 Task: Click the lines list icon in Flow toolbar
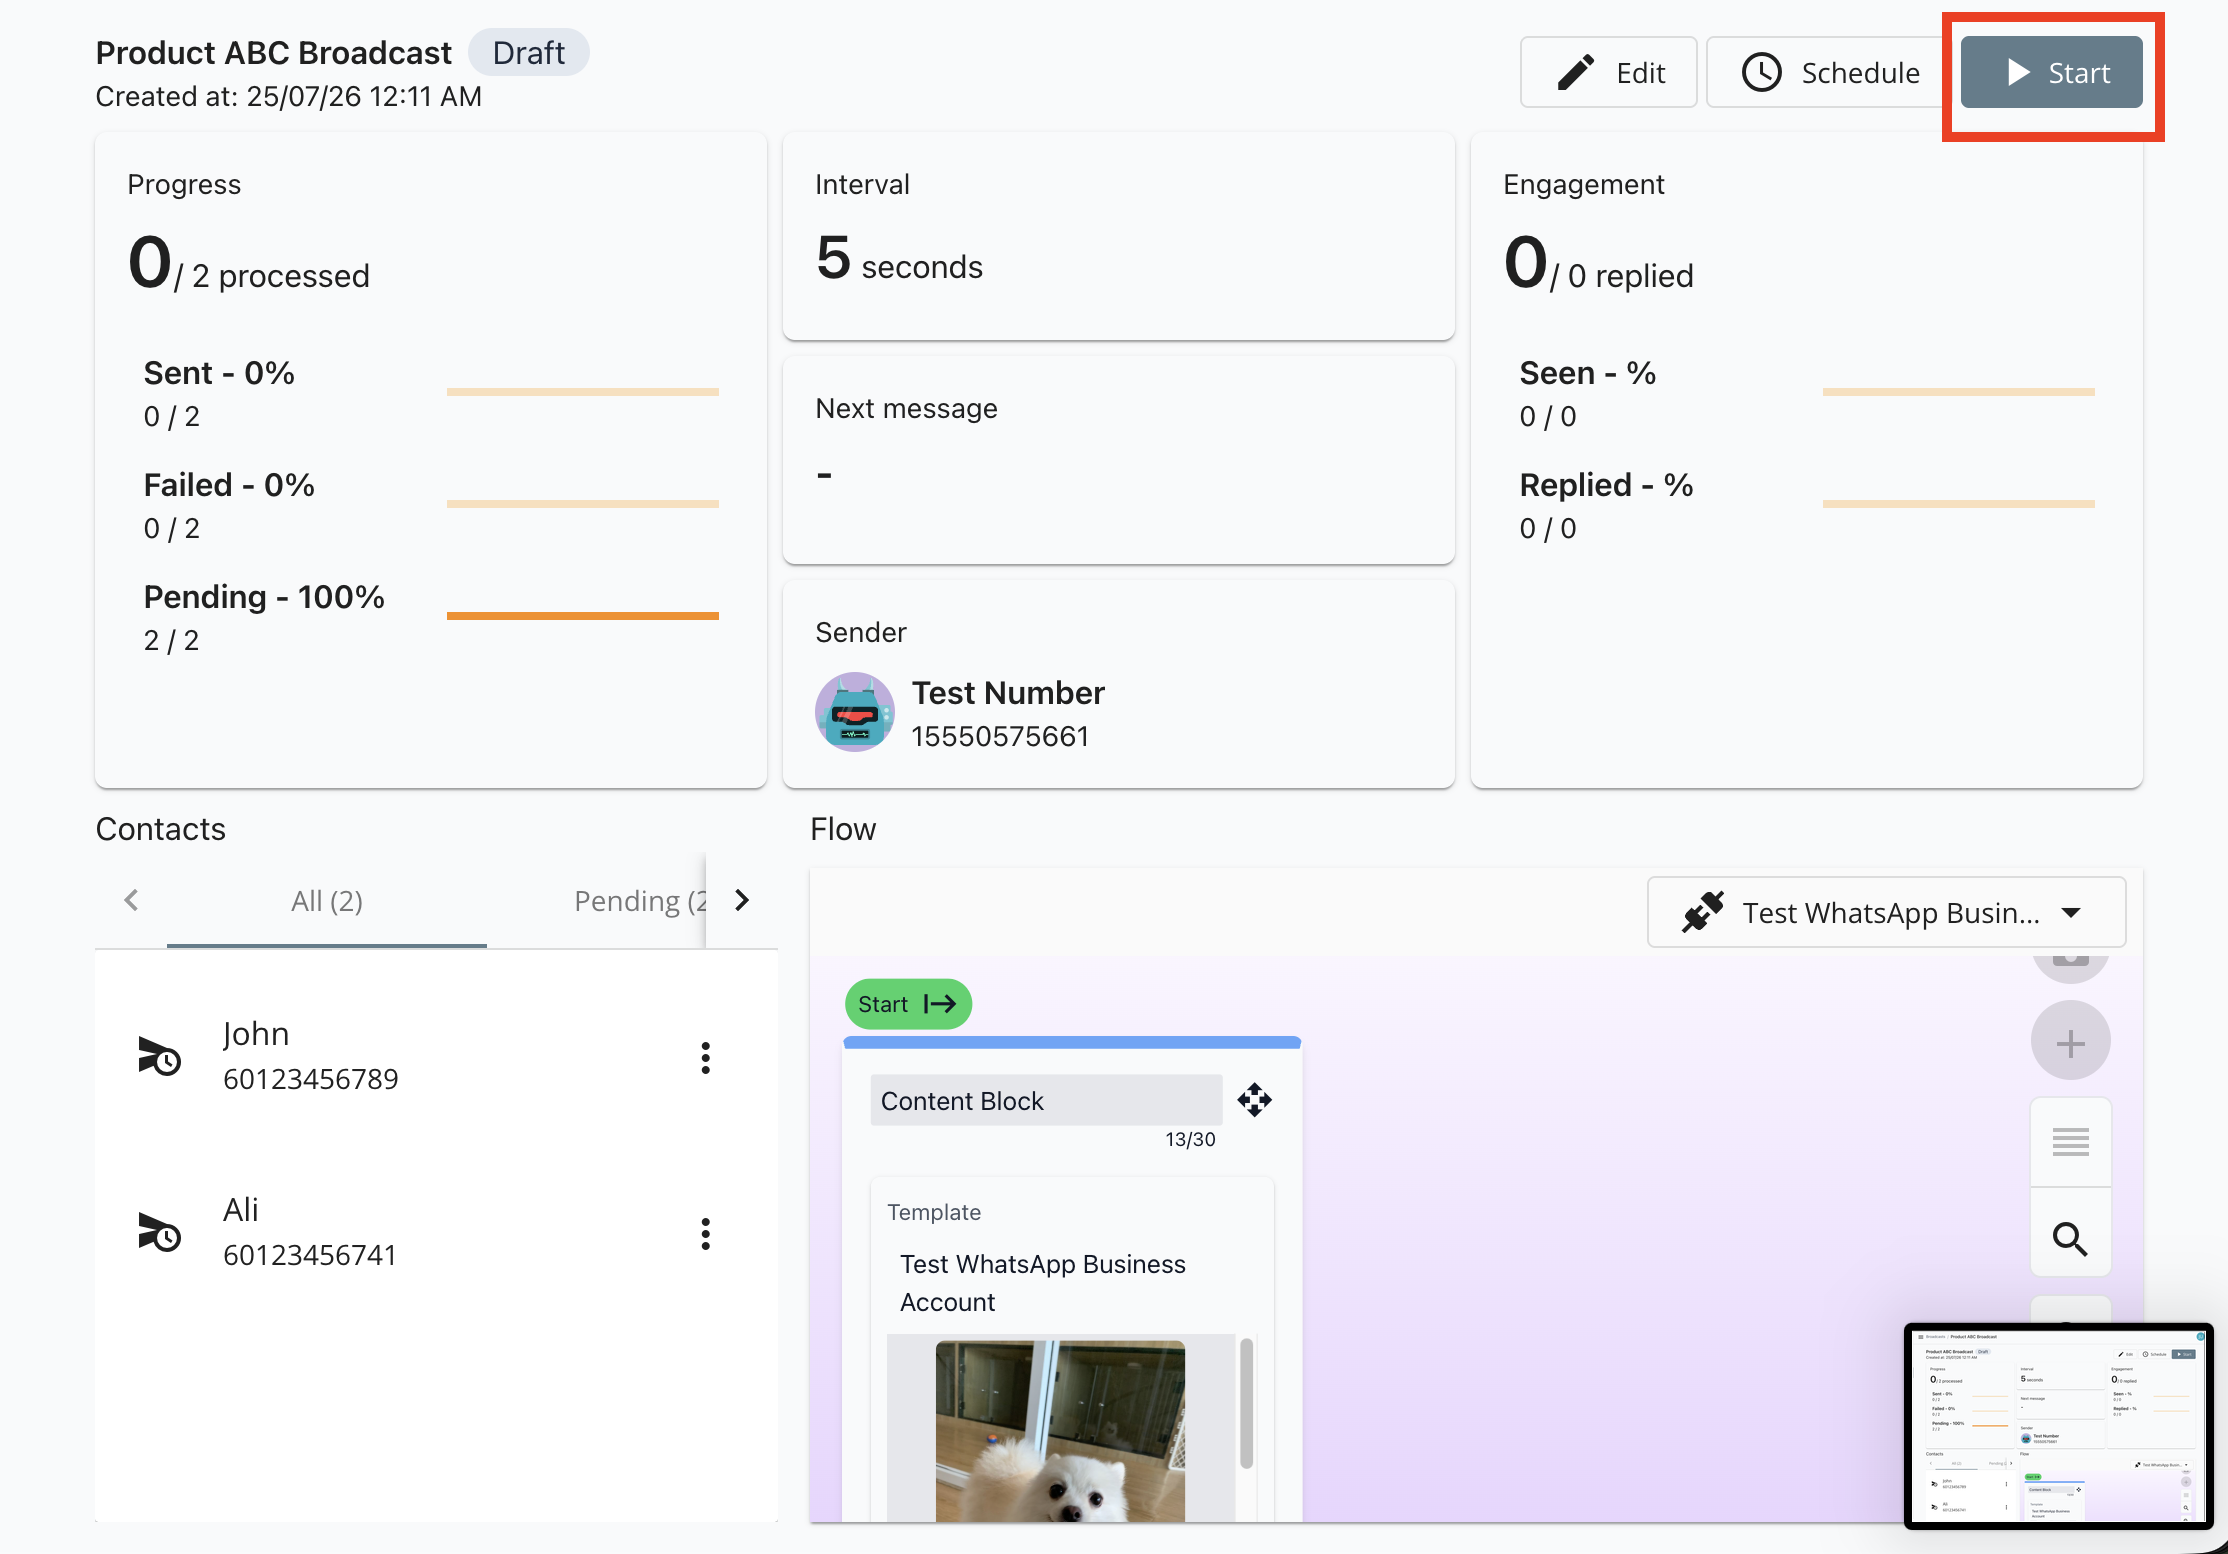(2070, 1141)
